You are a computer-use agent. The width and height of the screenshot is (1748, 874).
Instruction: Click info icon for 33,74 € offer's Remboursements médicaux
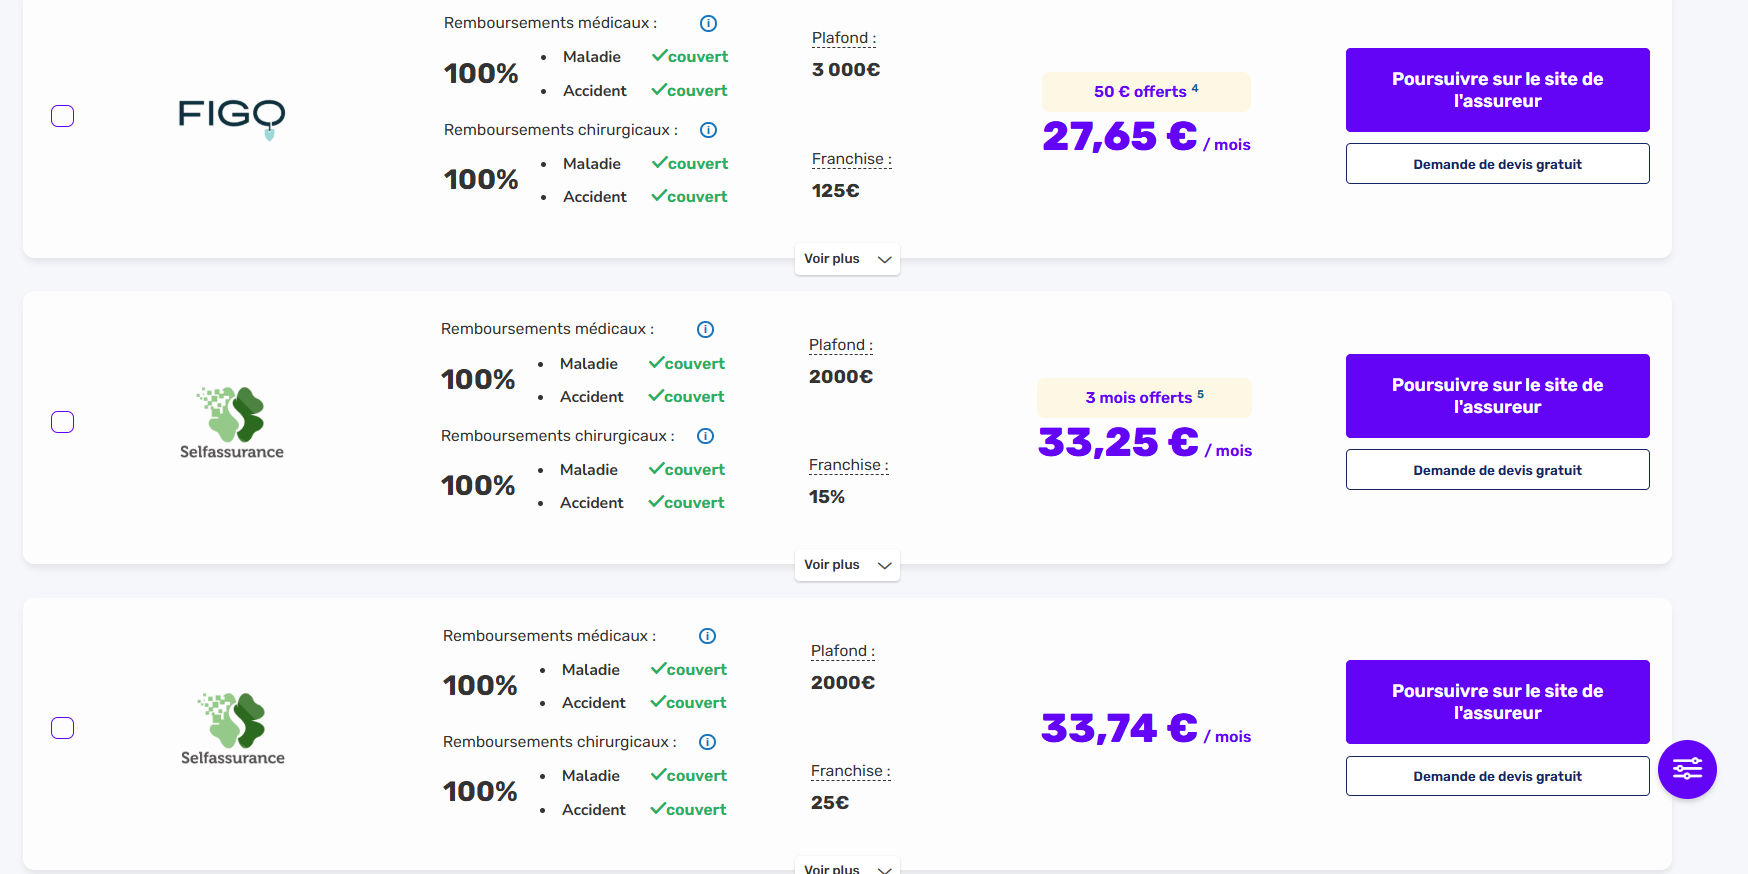pos(707,636)
